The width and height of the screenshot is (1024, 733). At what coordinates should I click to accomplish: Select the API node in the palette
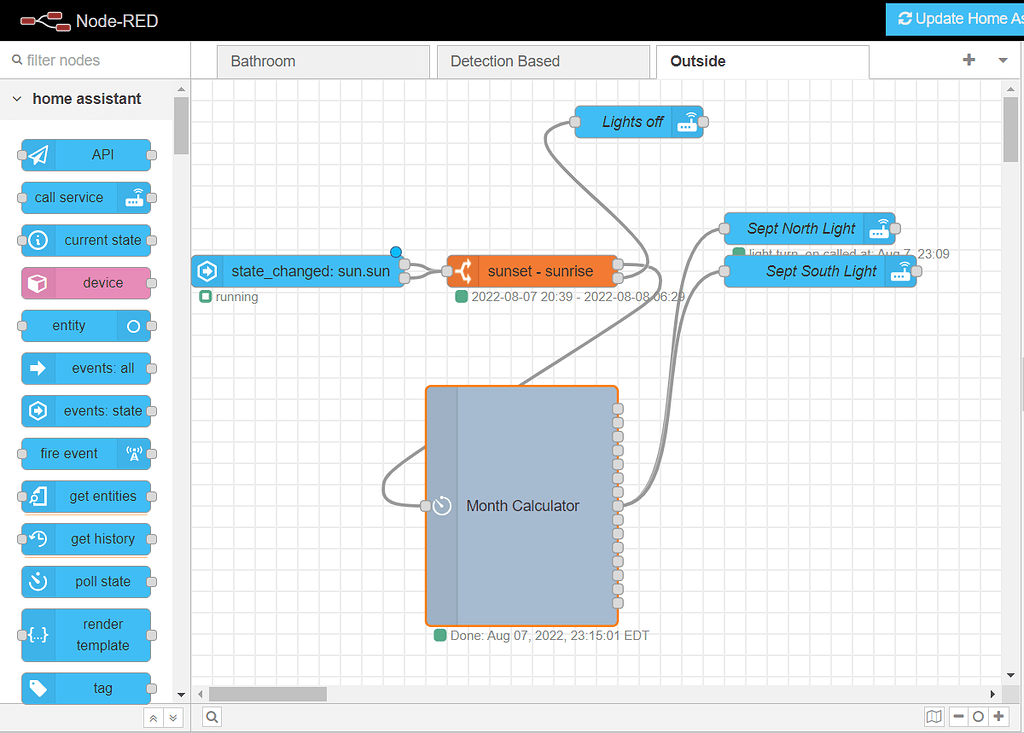tap(85, 155)
